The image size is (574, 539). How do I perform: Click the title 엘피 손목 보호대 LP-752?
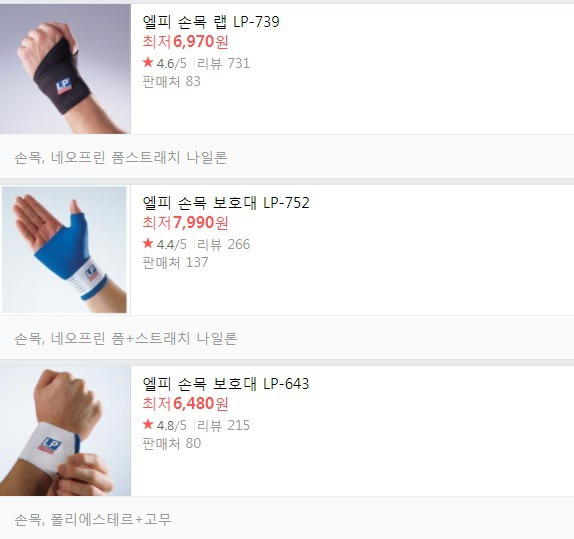(x=226, y=202)
